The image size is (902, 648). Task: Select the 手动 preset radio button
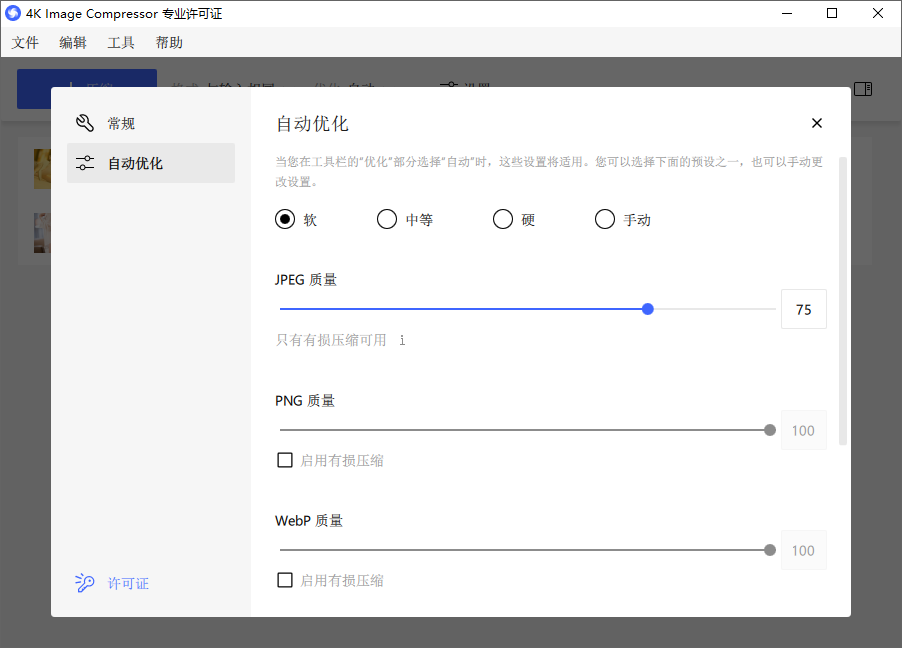click(x=605, y=219)
